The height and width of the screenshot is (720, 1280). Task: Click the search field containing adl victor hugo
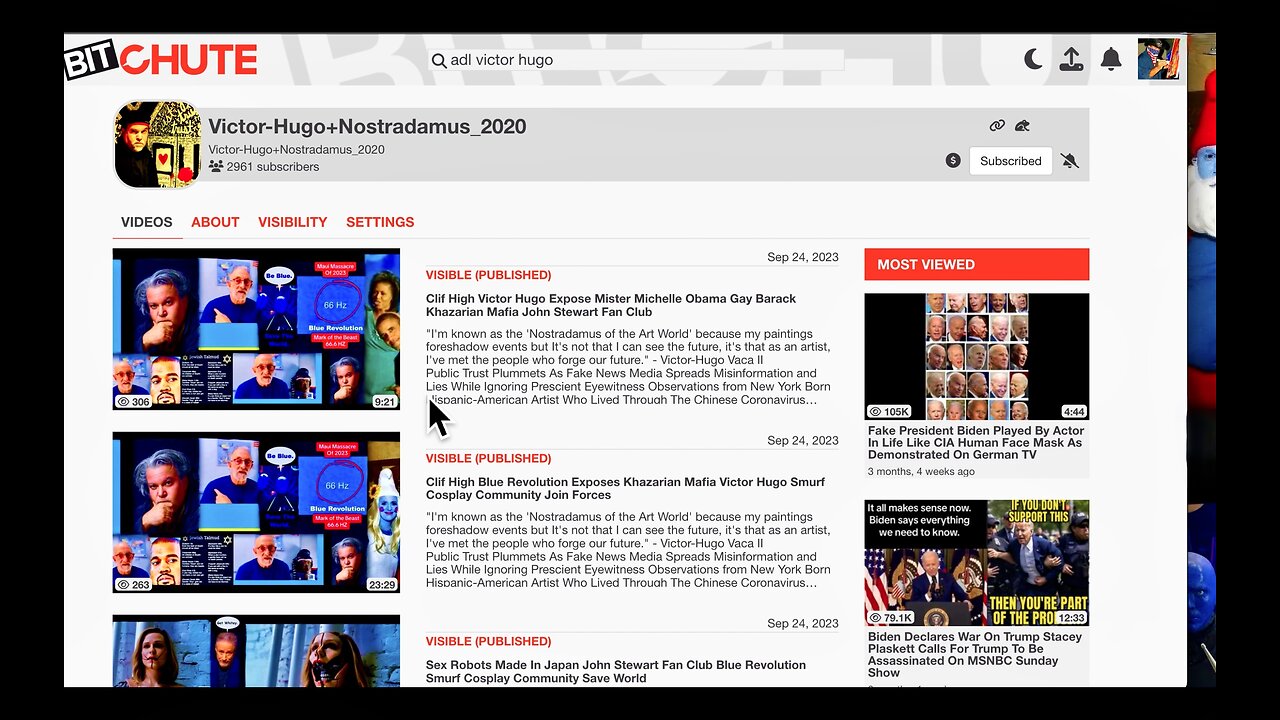pyautogui.click(x=637, y=60)
